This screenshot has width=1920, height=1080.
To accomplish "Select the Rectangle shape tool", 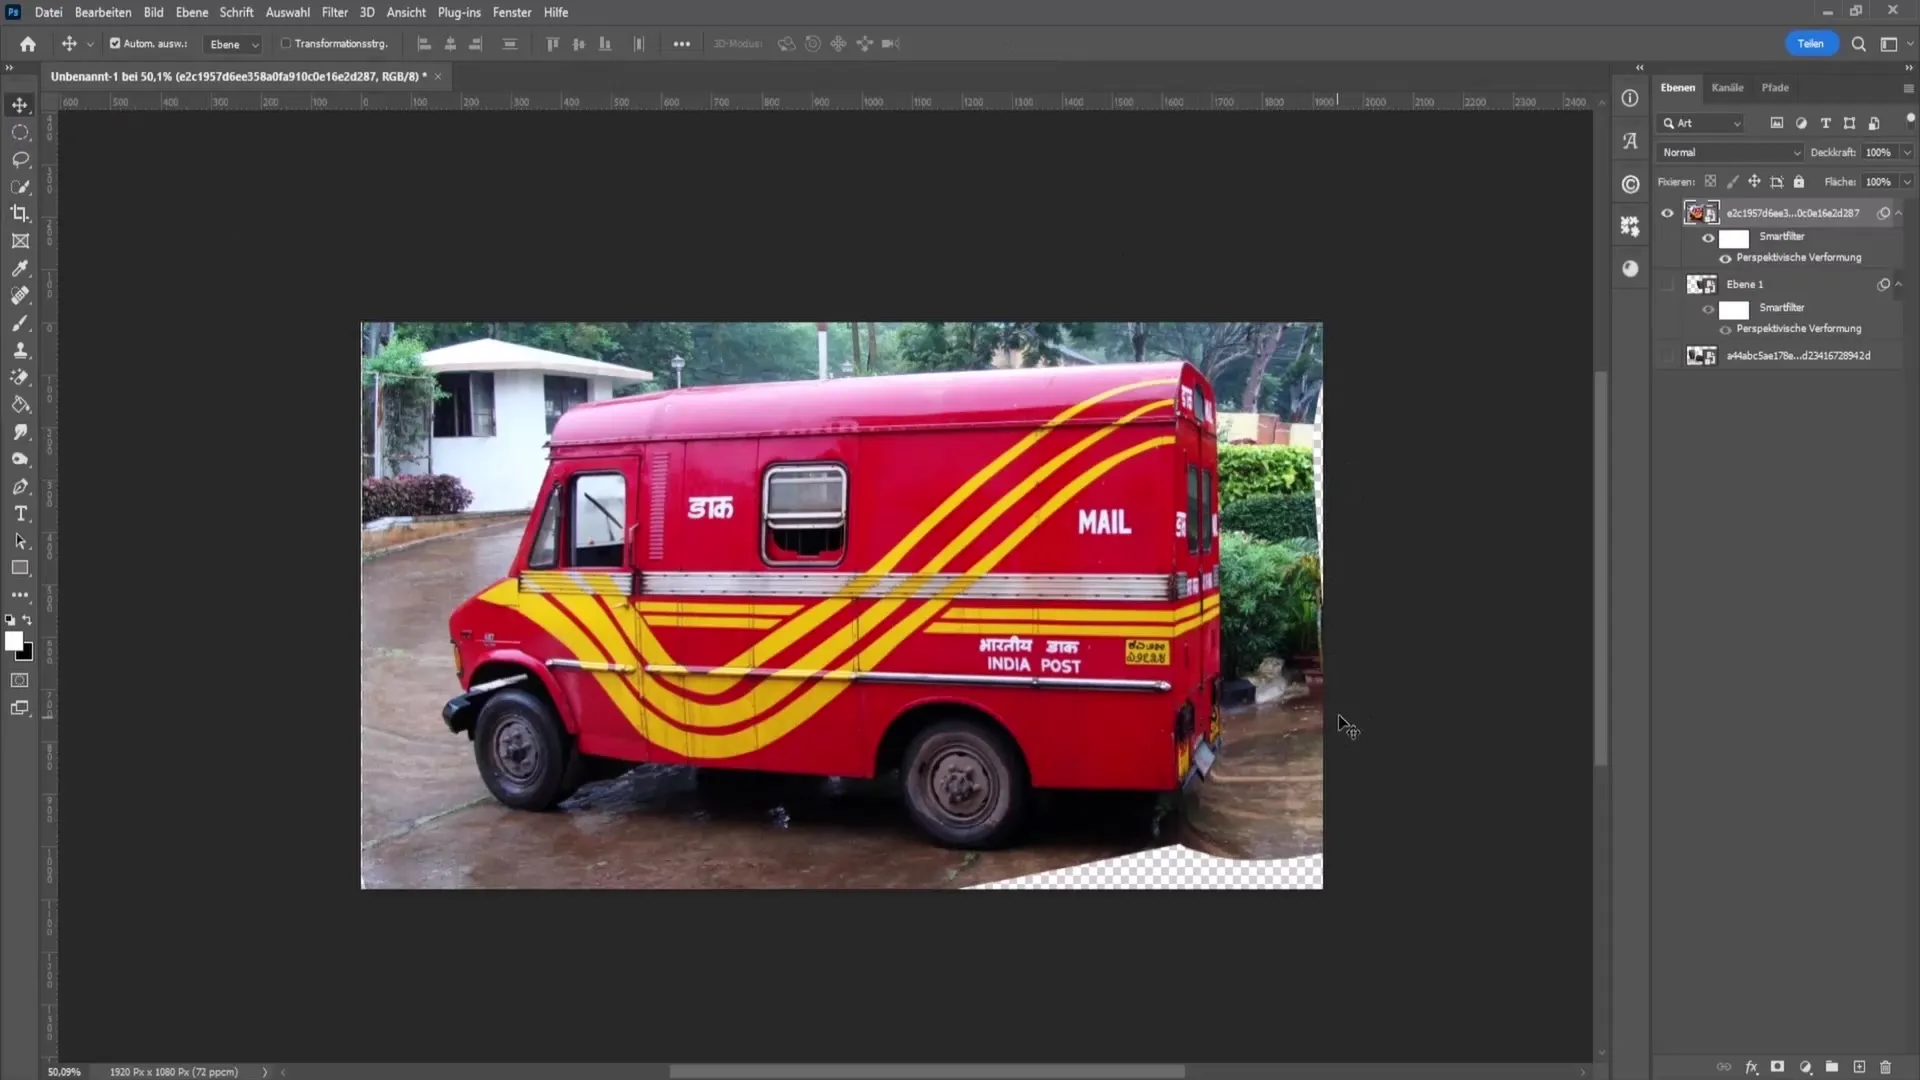I will pyautogui.click(x=20, y=568).
